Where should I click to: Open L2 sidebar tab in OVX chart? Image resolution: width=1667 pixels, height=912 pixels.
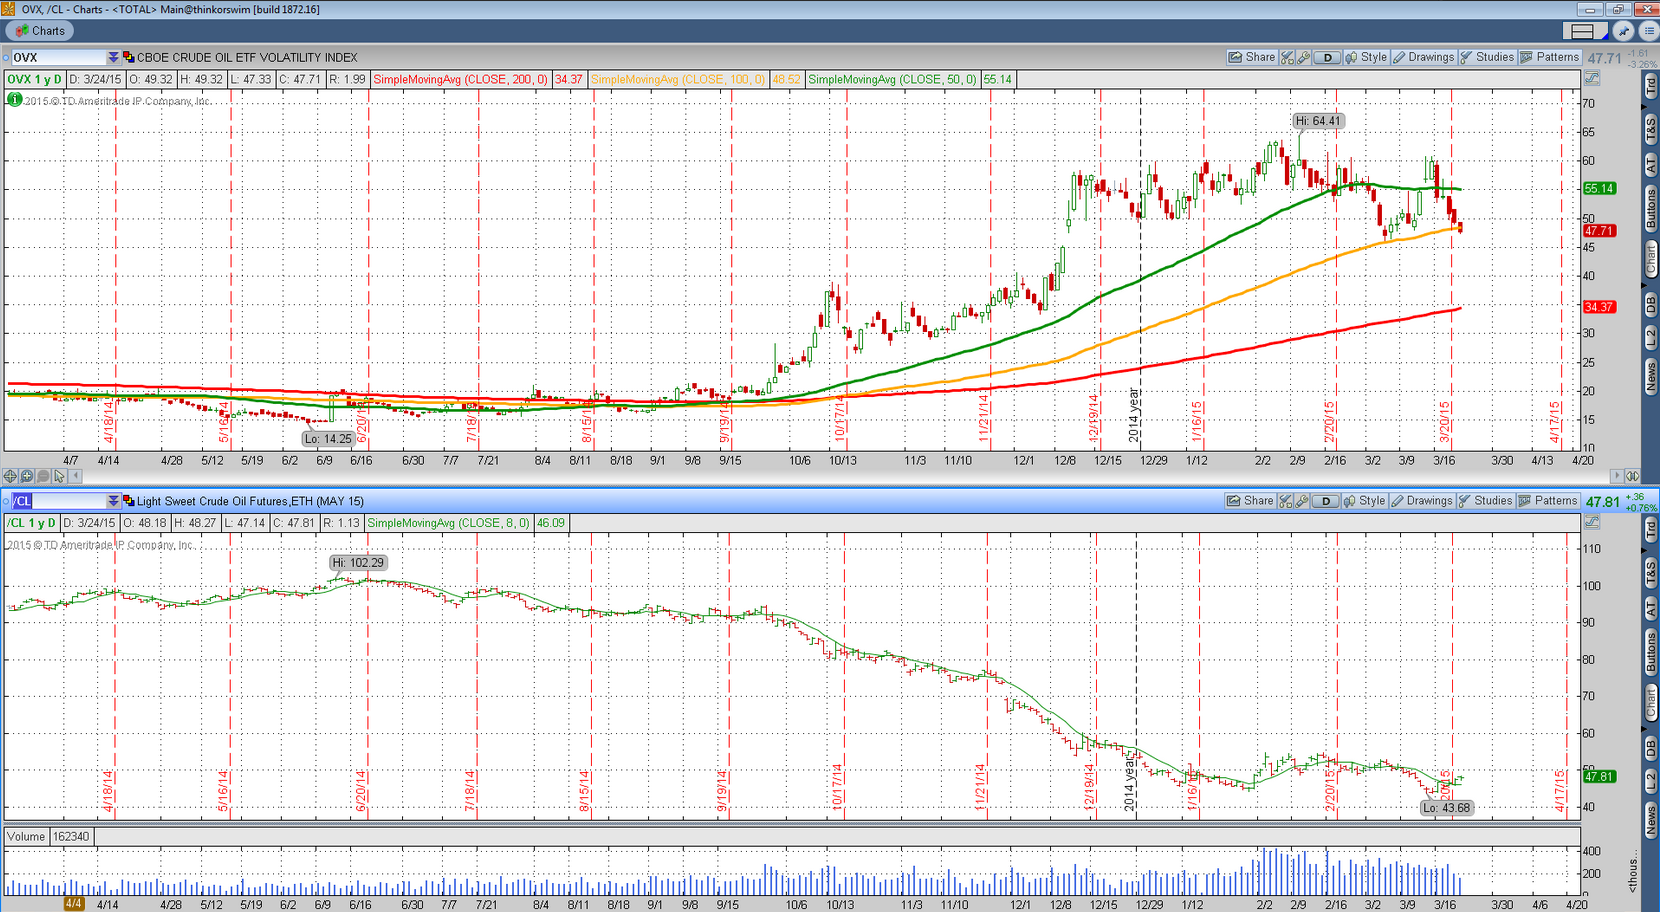tap(1650, 338)
